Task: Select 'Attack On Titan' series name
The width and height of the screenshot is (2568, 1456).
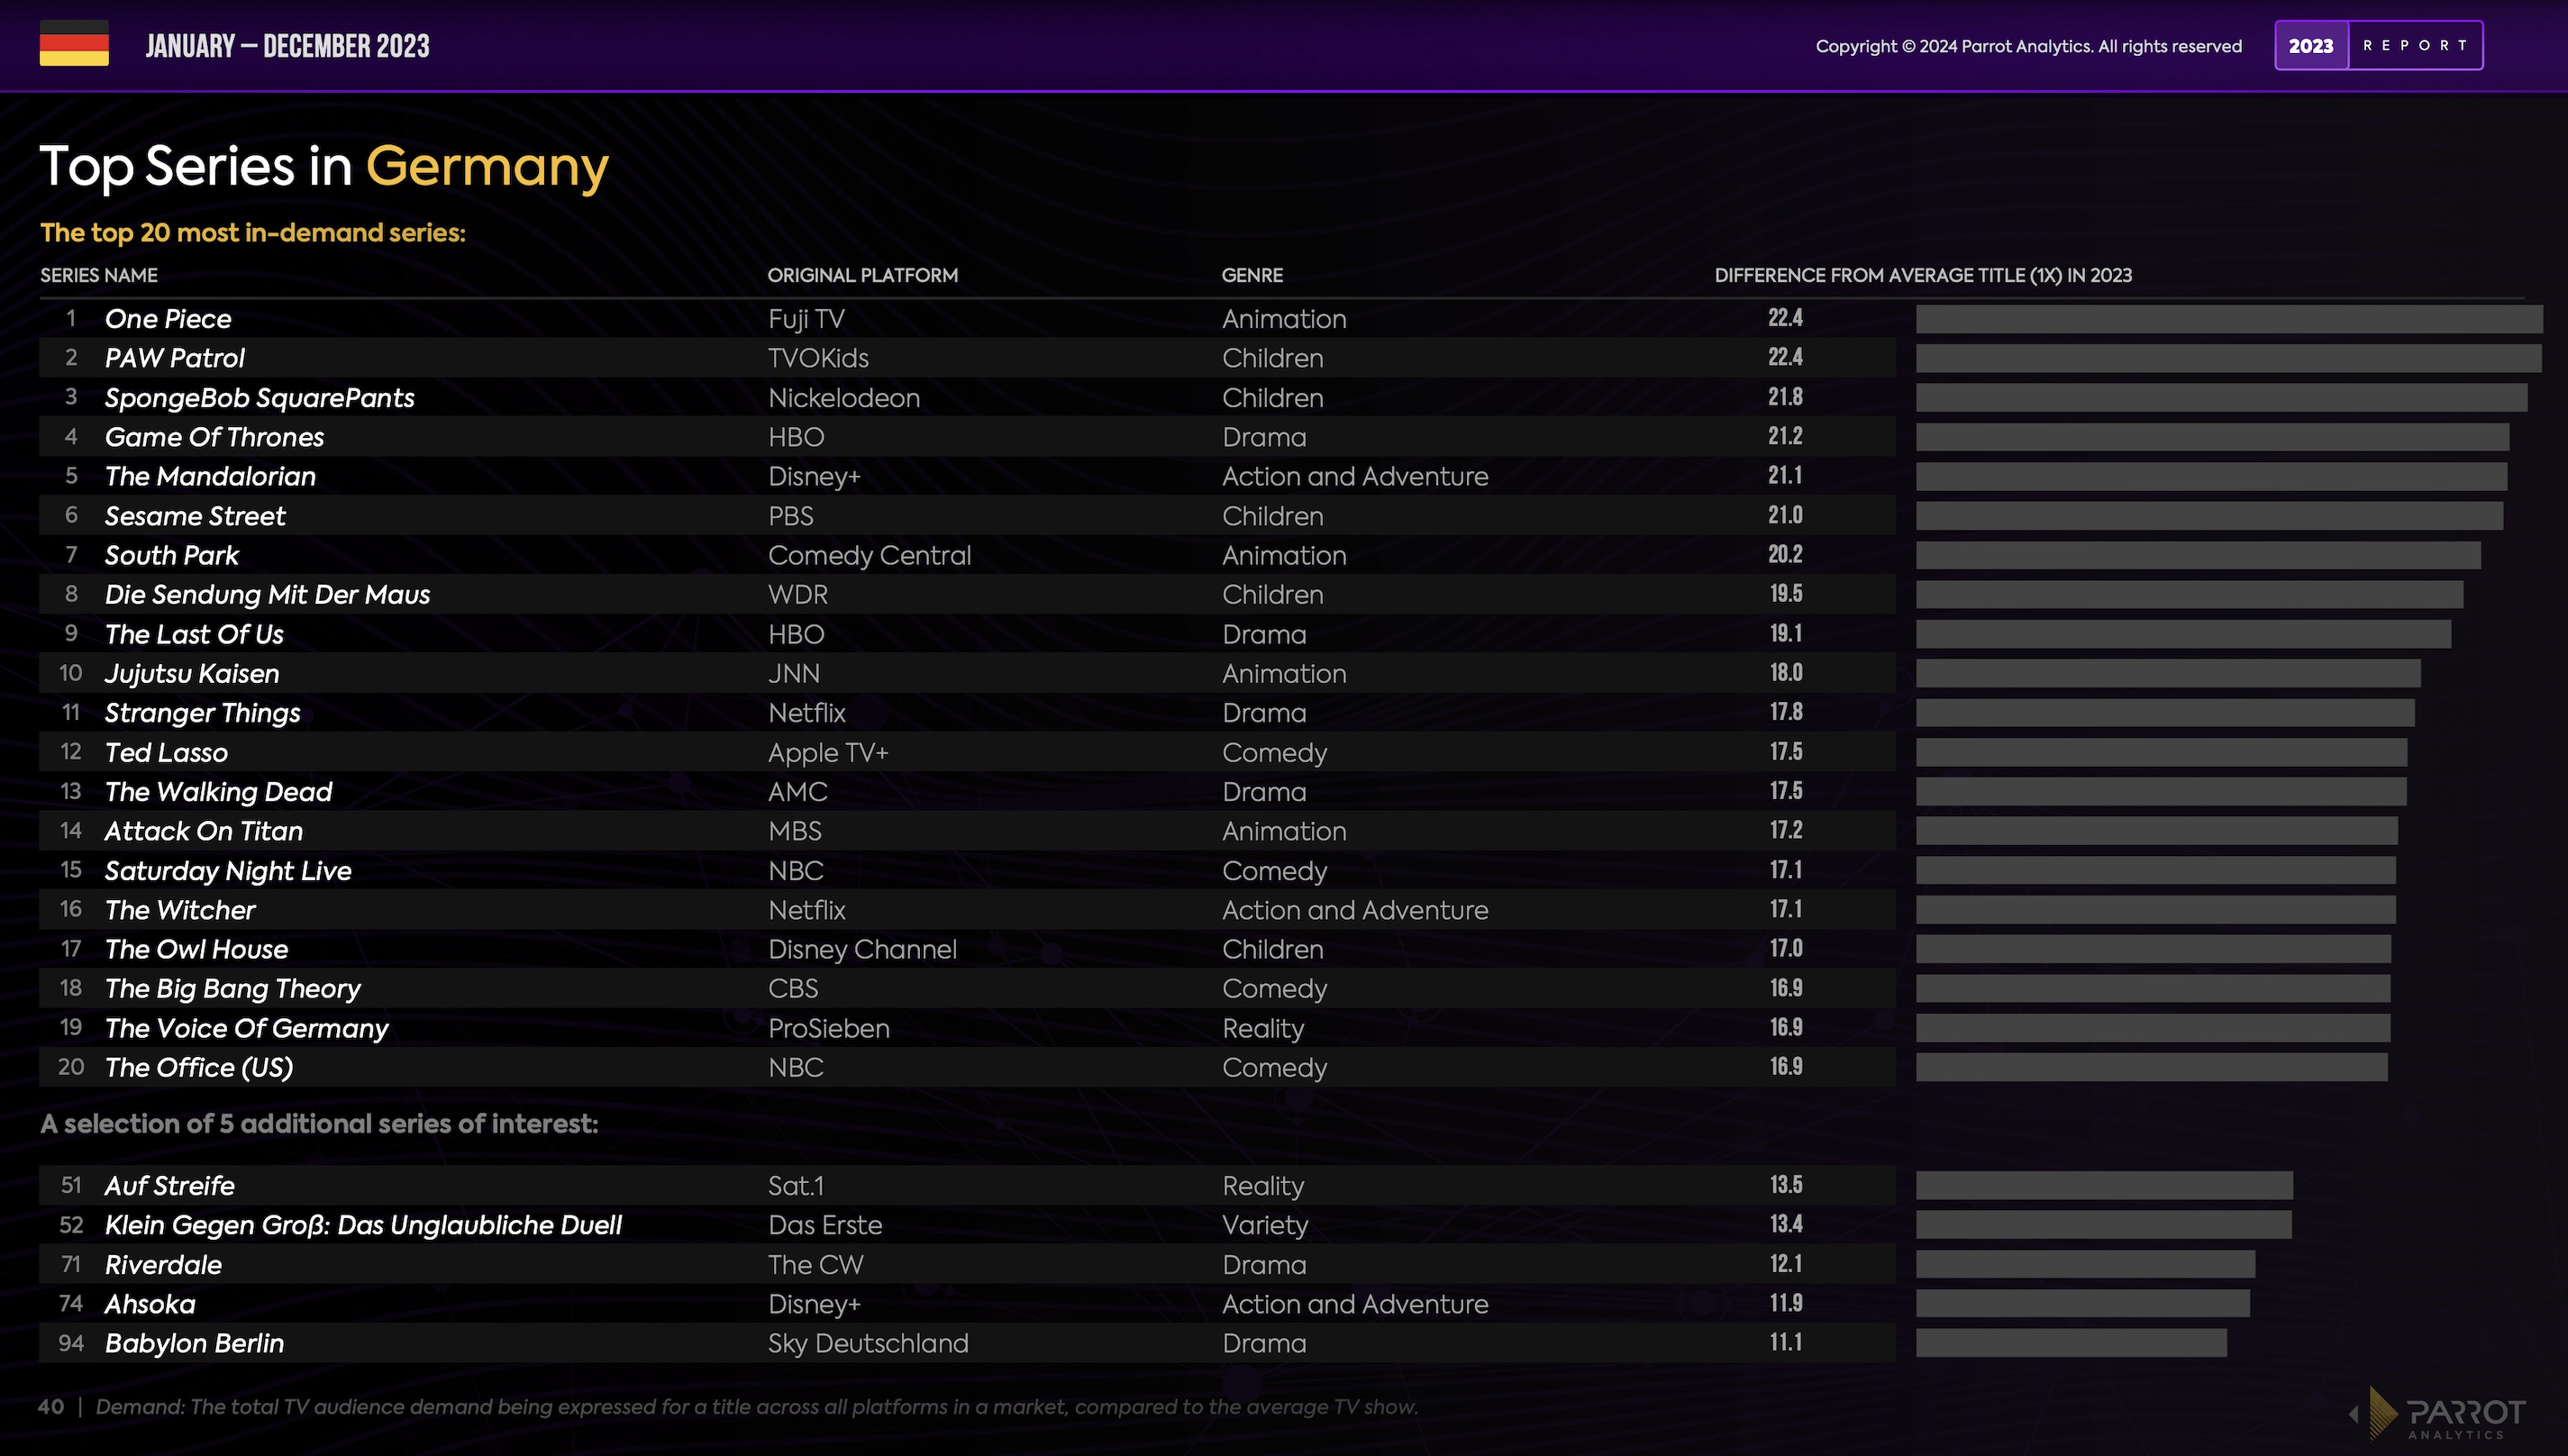Action: pyautogui.click(x=203, y=831)
